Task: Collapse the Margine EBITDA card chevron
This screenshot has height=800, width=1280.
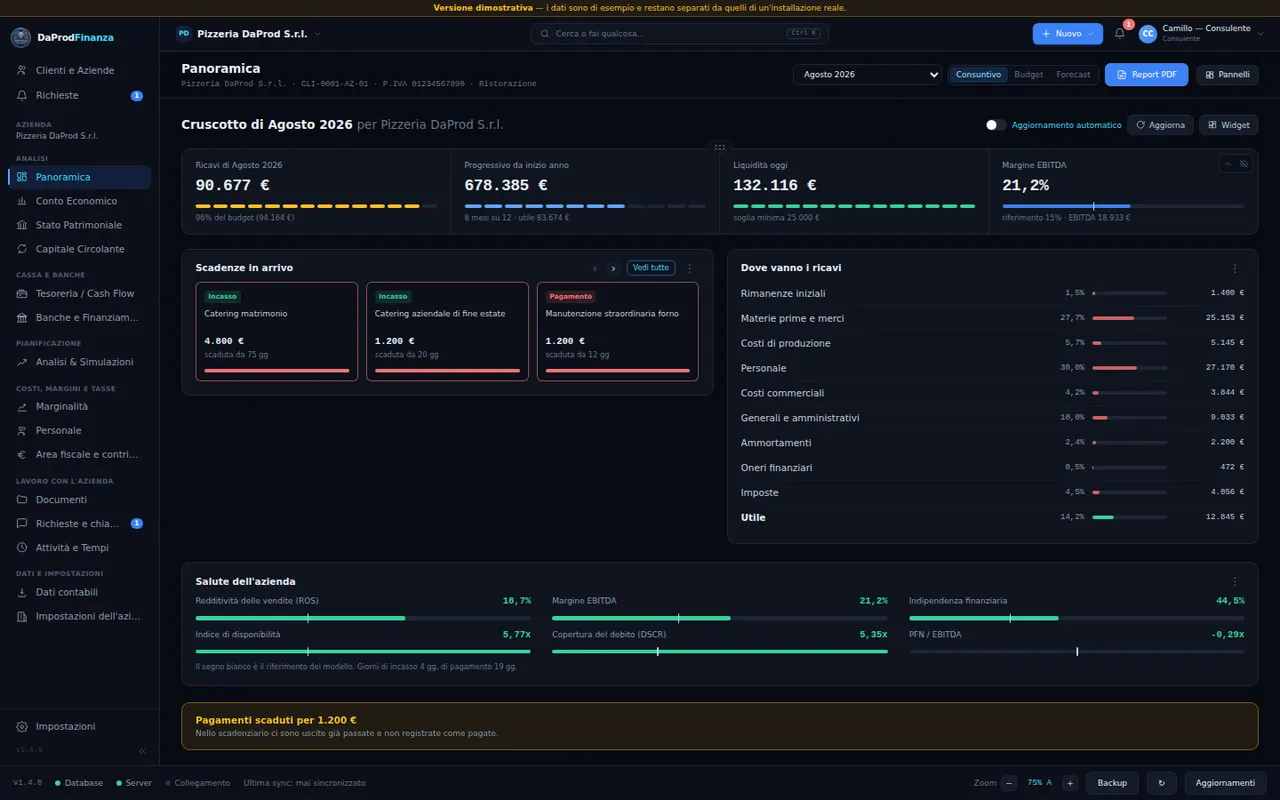Action: pos(1228,164)
